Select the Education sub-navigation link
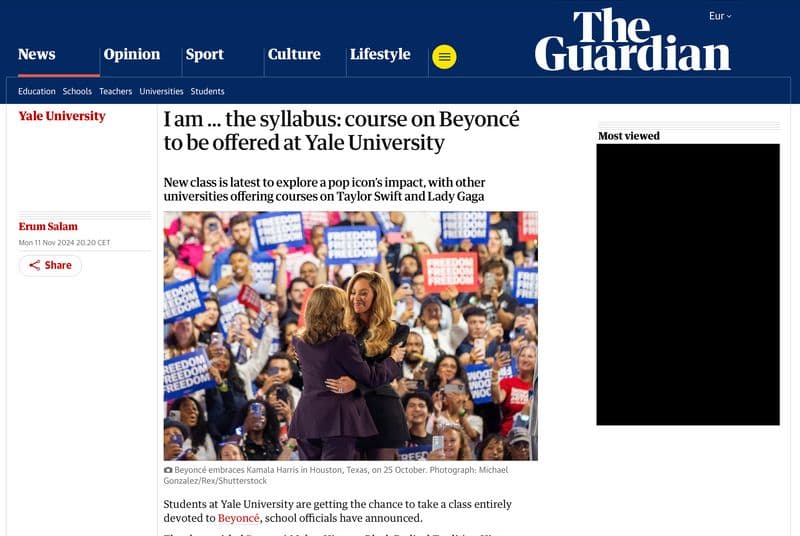Screen dimensions: 800x536 point(37,91)
